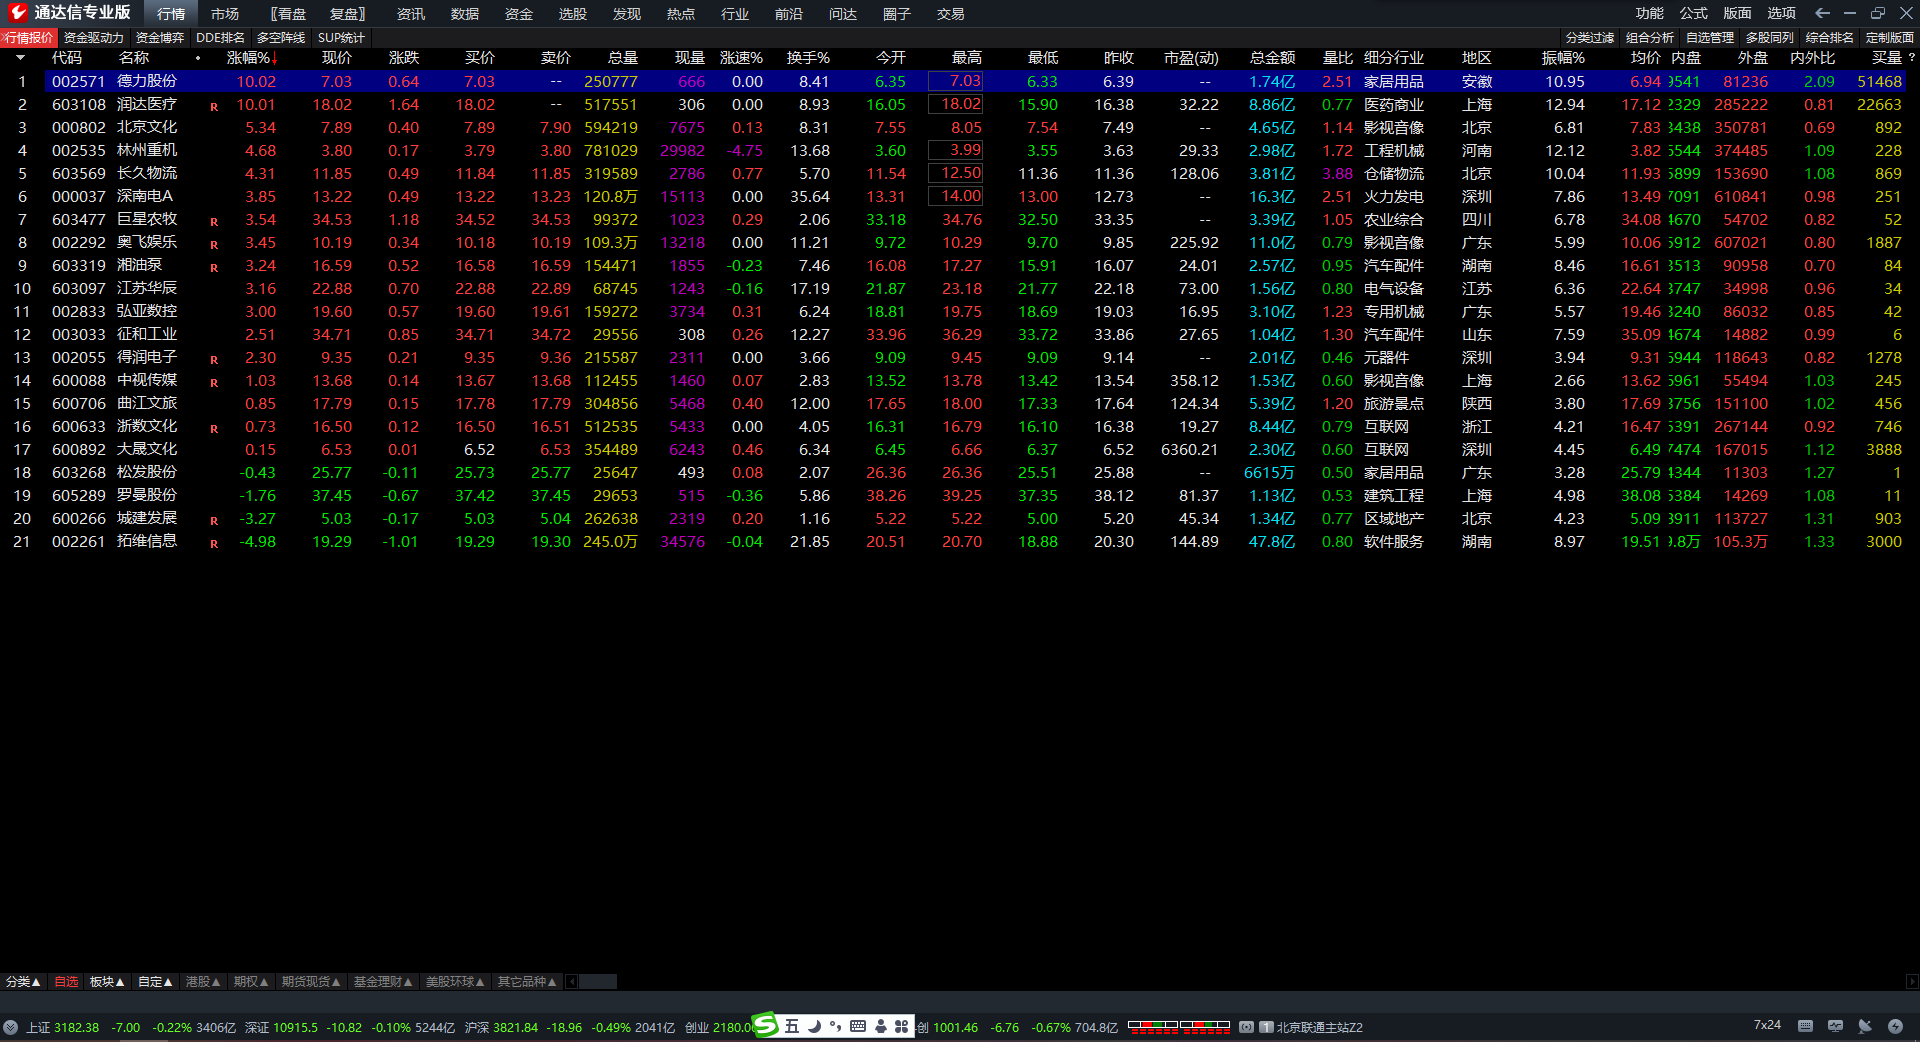Click the 分类过滤 button
Image resolution: width=1920 pixels, height=1042 pixels.
tap(1590, 38)
